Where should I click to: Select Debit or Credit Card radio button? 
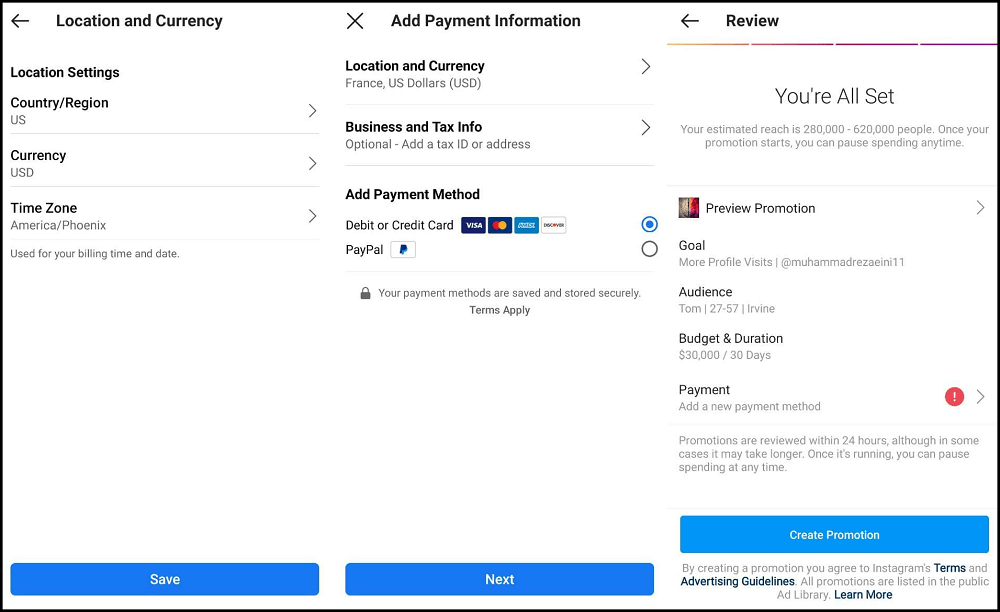tap(649, 225)
